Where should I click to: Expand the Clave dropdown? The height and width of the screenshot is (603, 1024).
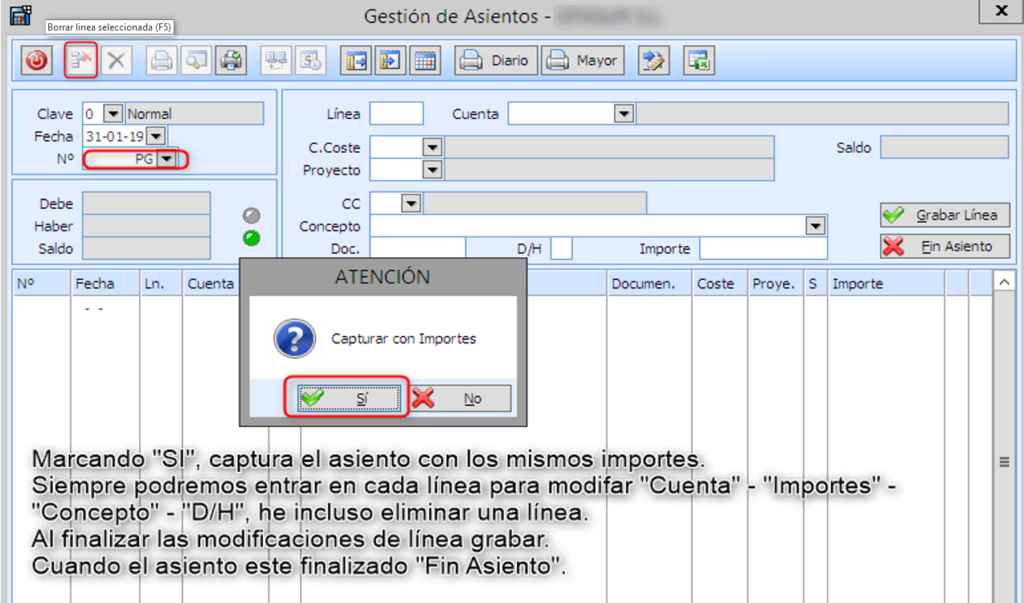click(112, 114)
